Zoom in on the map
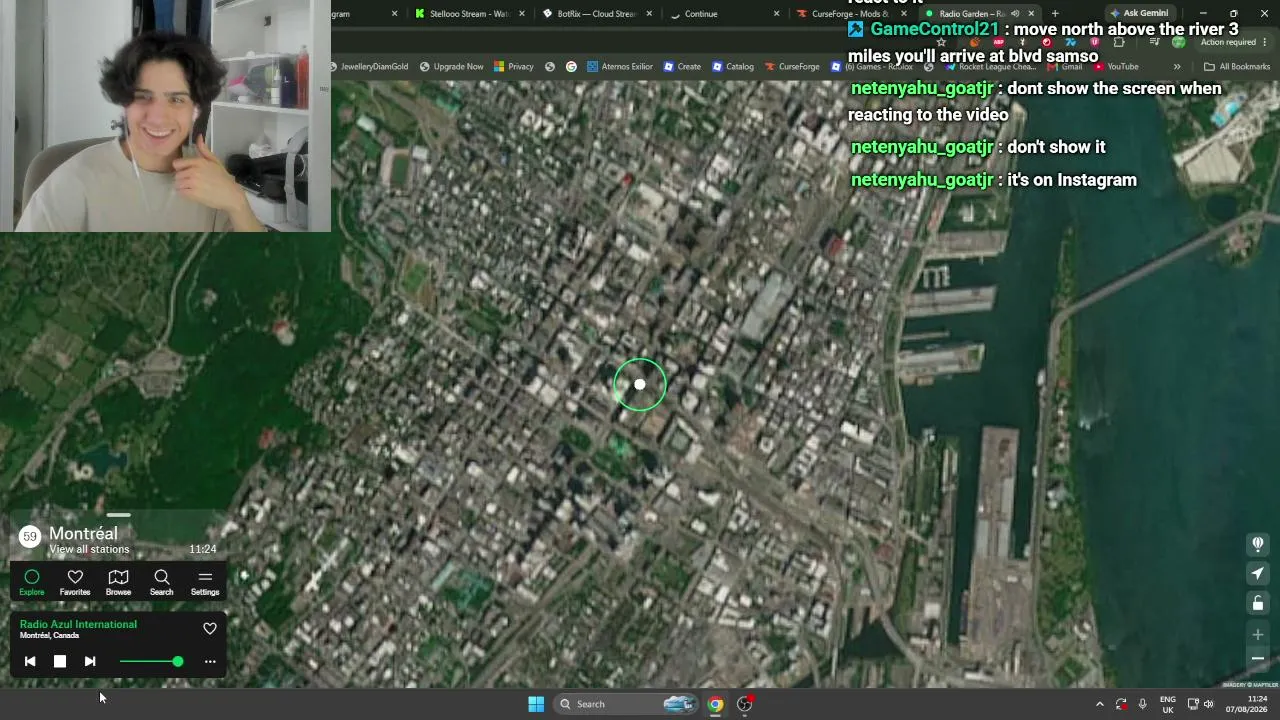This screenshot has width=1280, height=720. tap(1258, 634)
